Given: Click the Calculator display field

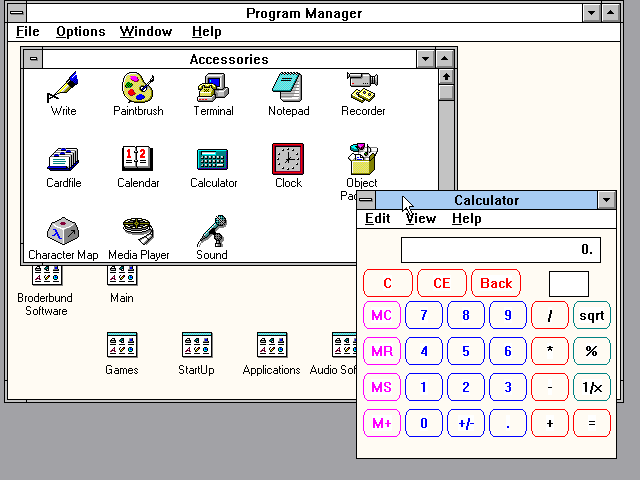Looking at the screenshot, I should [501, 250].
